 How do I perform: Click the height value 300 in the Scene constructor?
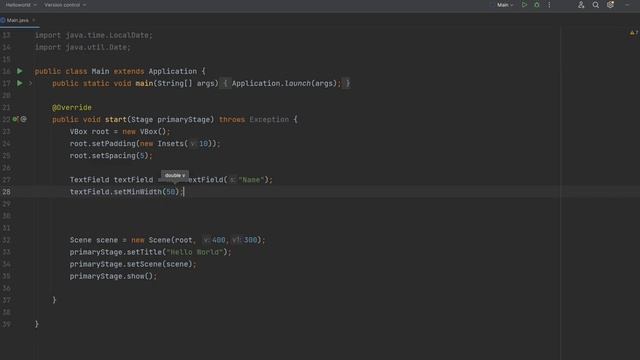(250, 240)
